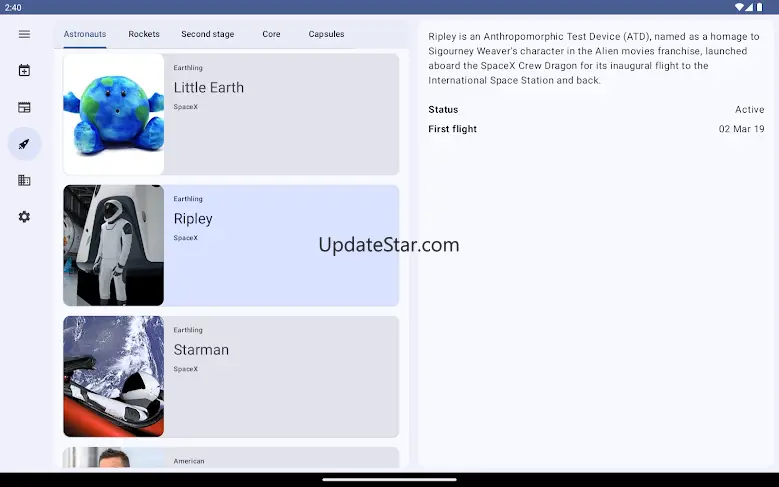Open the Little Earth astronaut card
This screenshot has width=779, height=487.
231,114
